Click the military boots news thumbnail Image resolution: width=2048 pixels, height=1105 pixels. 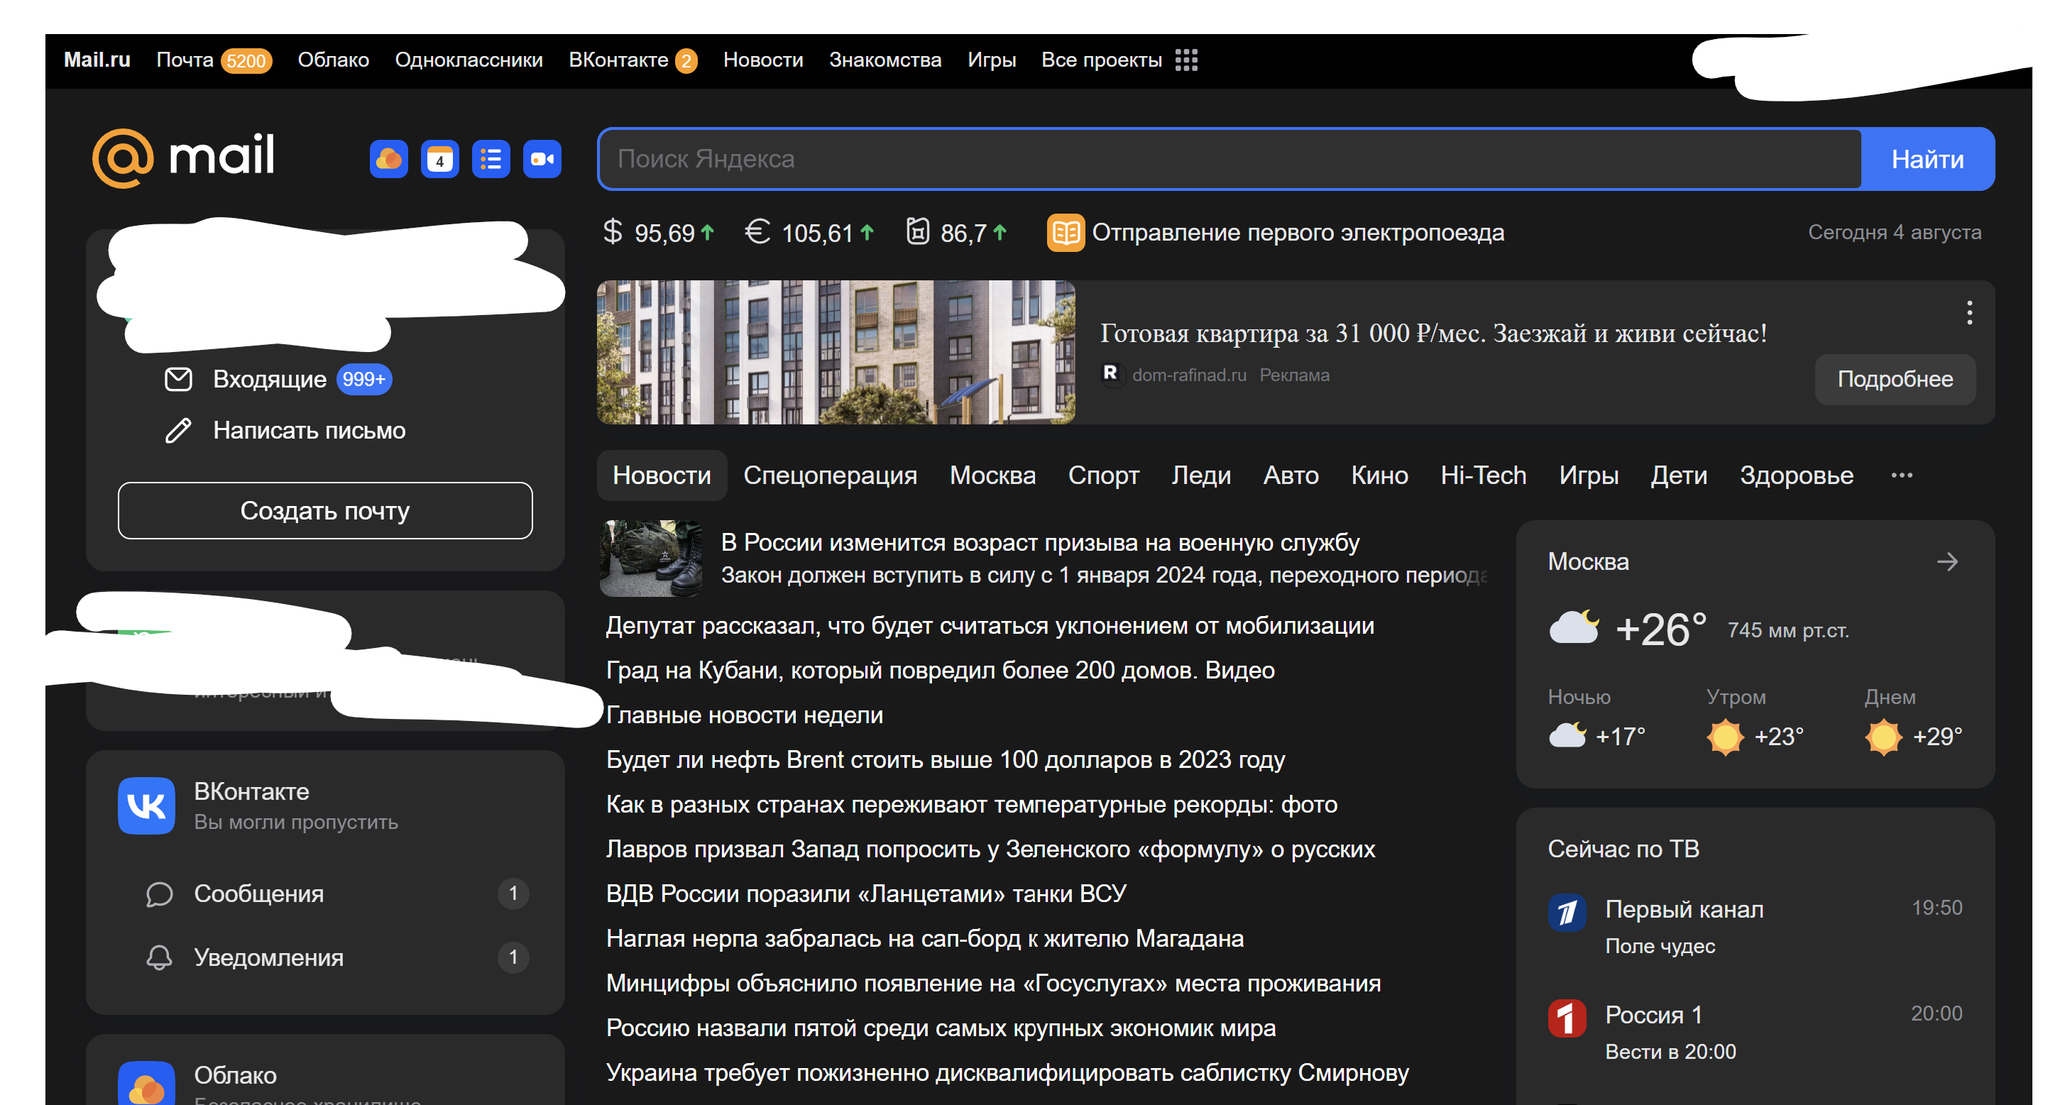coord(650,558)
